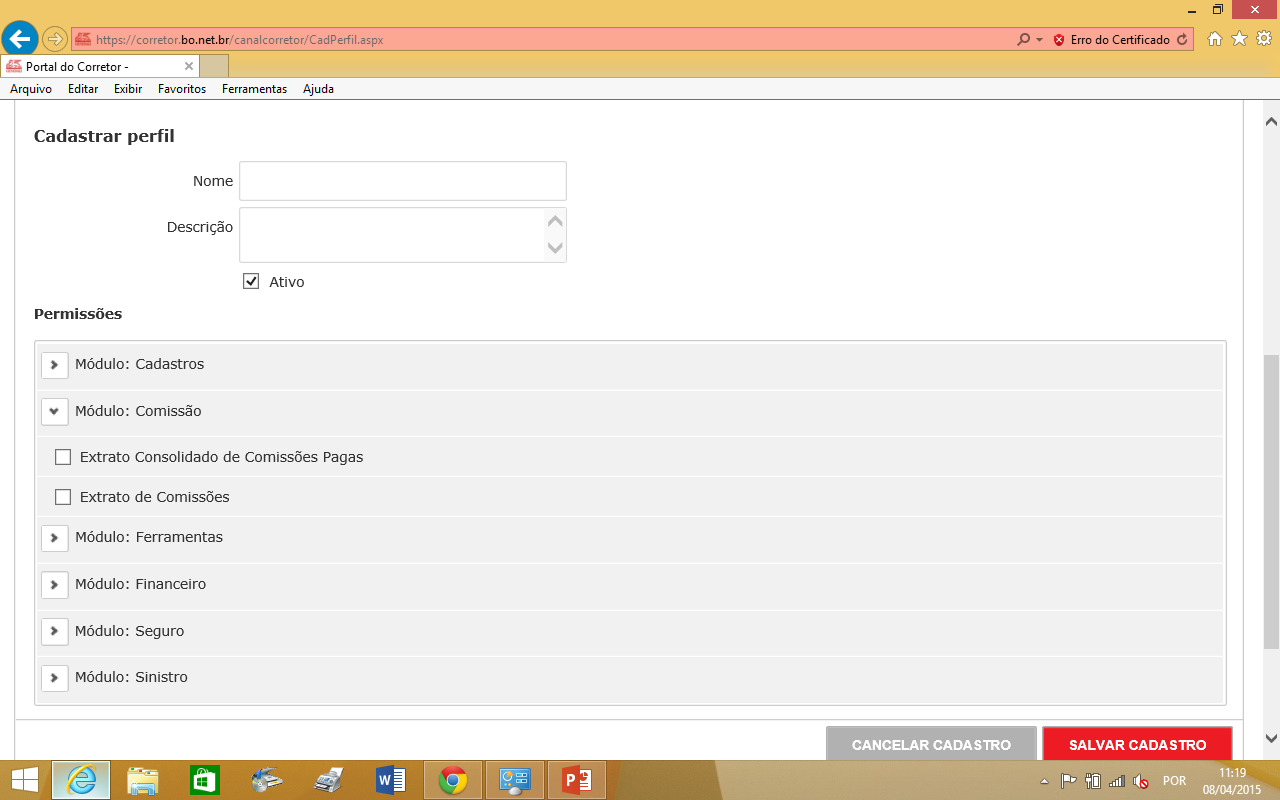Click Descrição textarea scroll down arrow
1280x800 pixels.
[556, 248]
